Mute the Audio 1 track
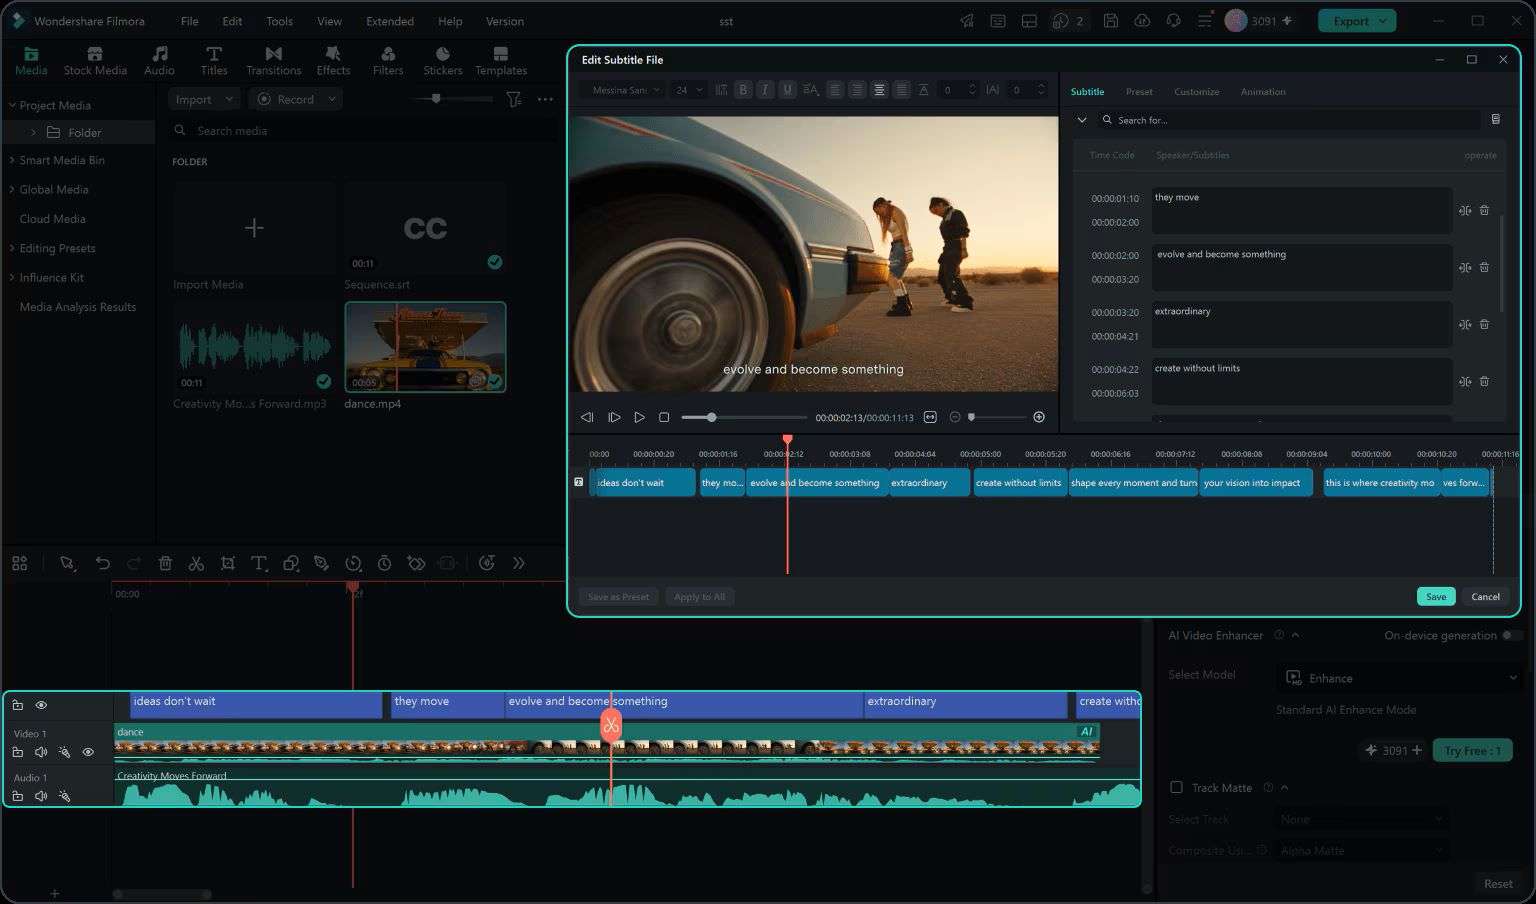This screenshot has width=1536, height=904. click(41, 796)
